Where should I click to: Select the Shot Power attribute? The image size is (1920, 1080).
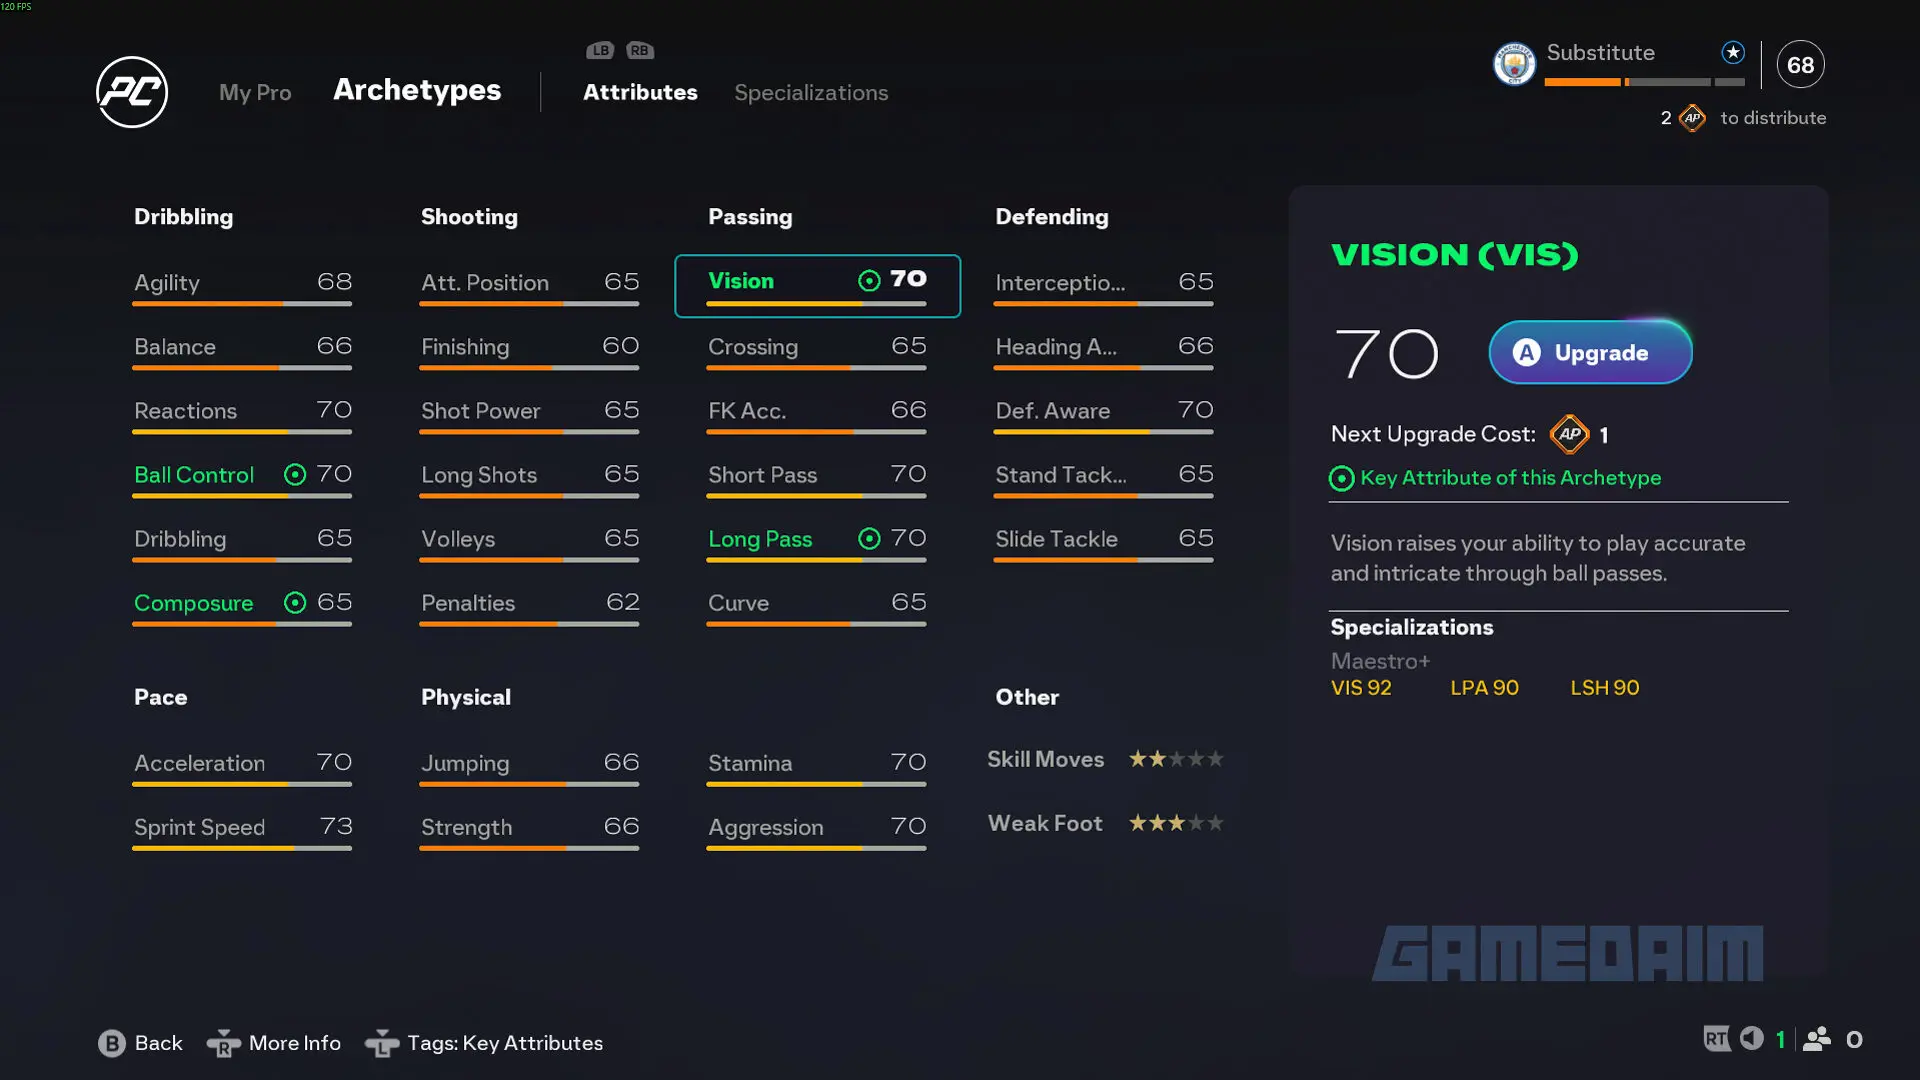pos(529,414)
